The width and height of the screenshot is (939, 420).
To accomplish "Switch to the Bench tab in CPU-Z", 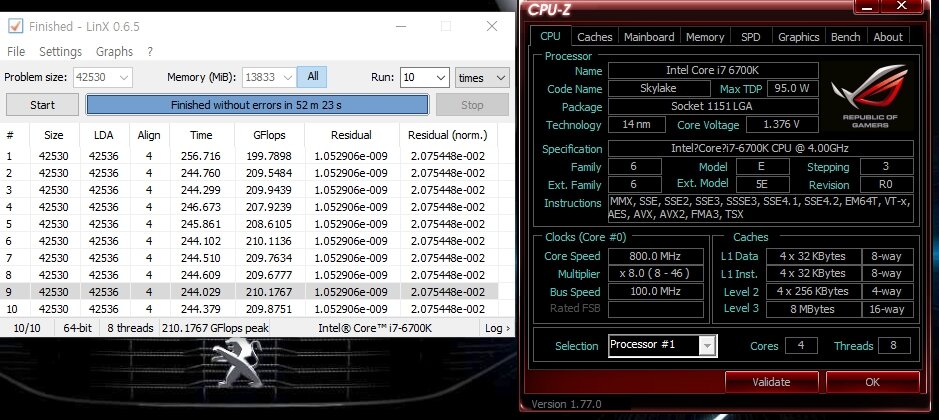I will 846,37.
